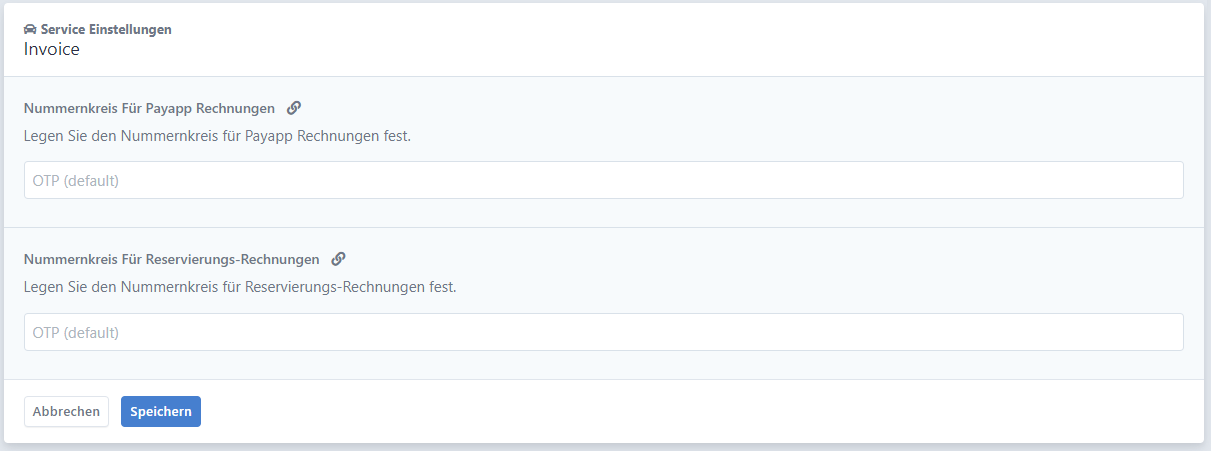The image size is (1211, 451).
Task: Click OTP (default) placeholder in first field
Action: pos(76,181)
